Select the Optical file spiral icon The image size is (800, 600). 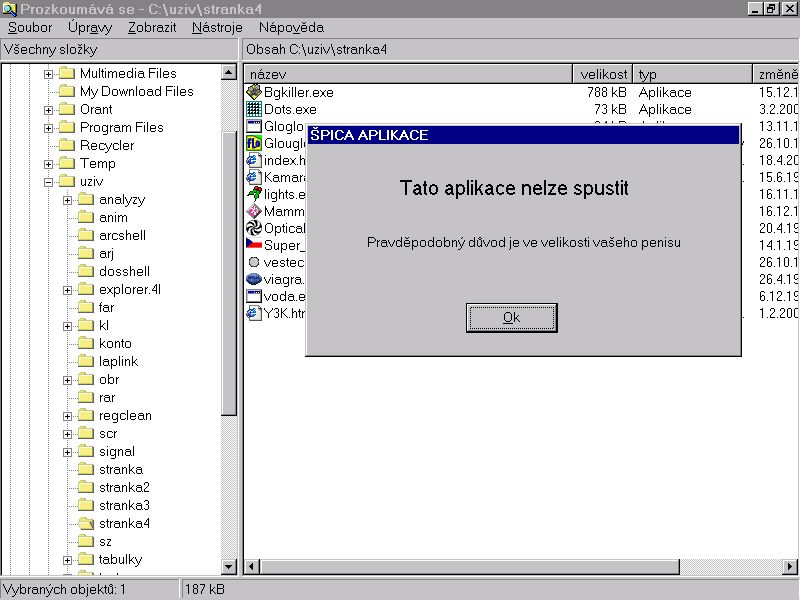[x=254, y=228]
